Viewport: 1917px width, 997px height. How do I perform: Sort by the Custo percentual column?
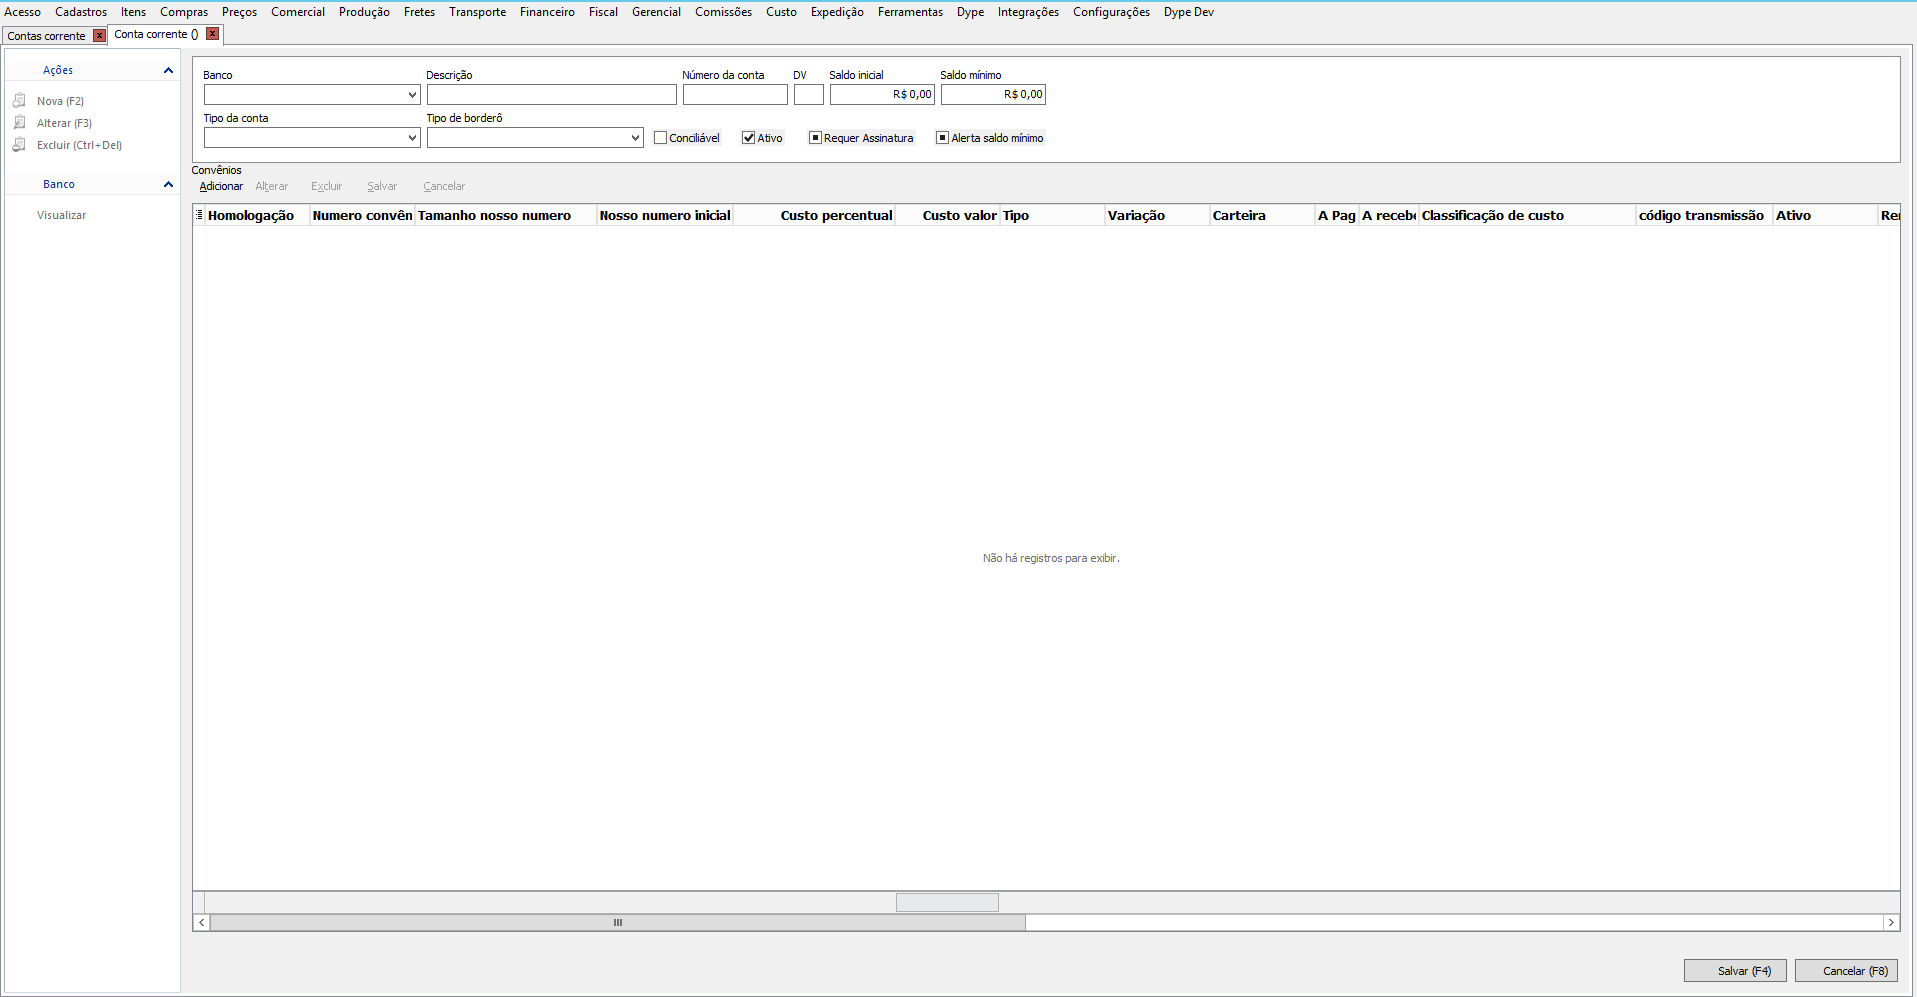click(x=815, y=215)
